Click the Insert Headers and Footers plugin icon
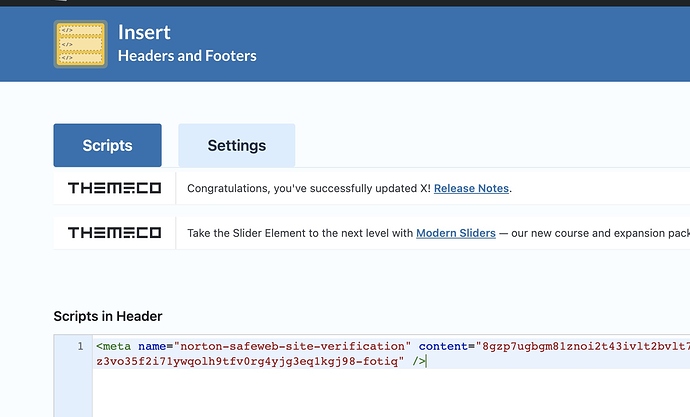 (80, 44)
